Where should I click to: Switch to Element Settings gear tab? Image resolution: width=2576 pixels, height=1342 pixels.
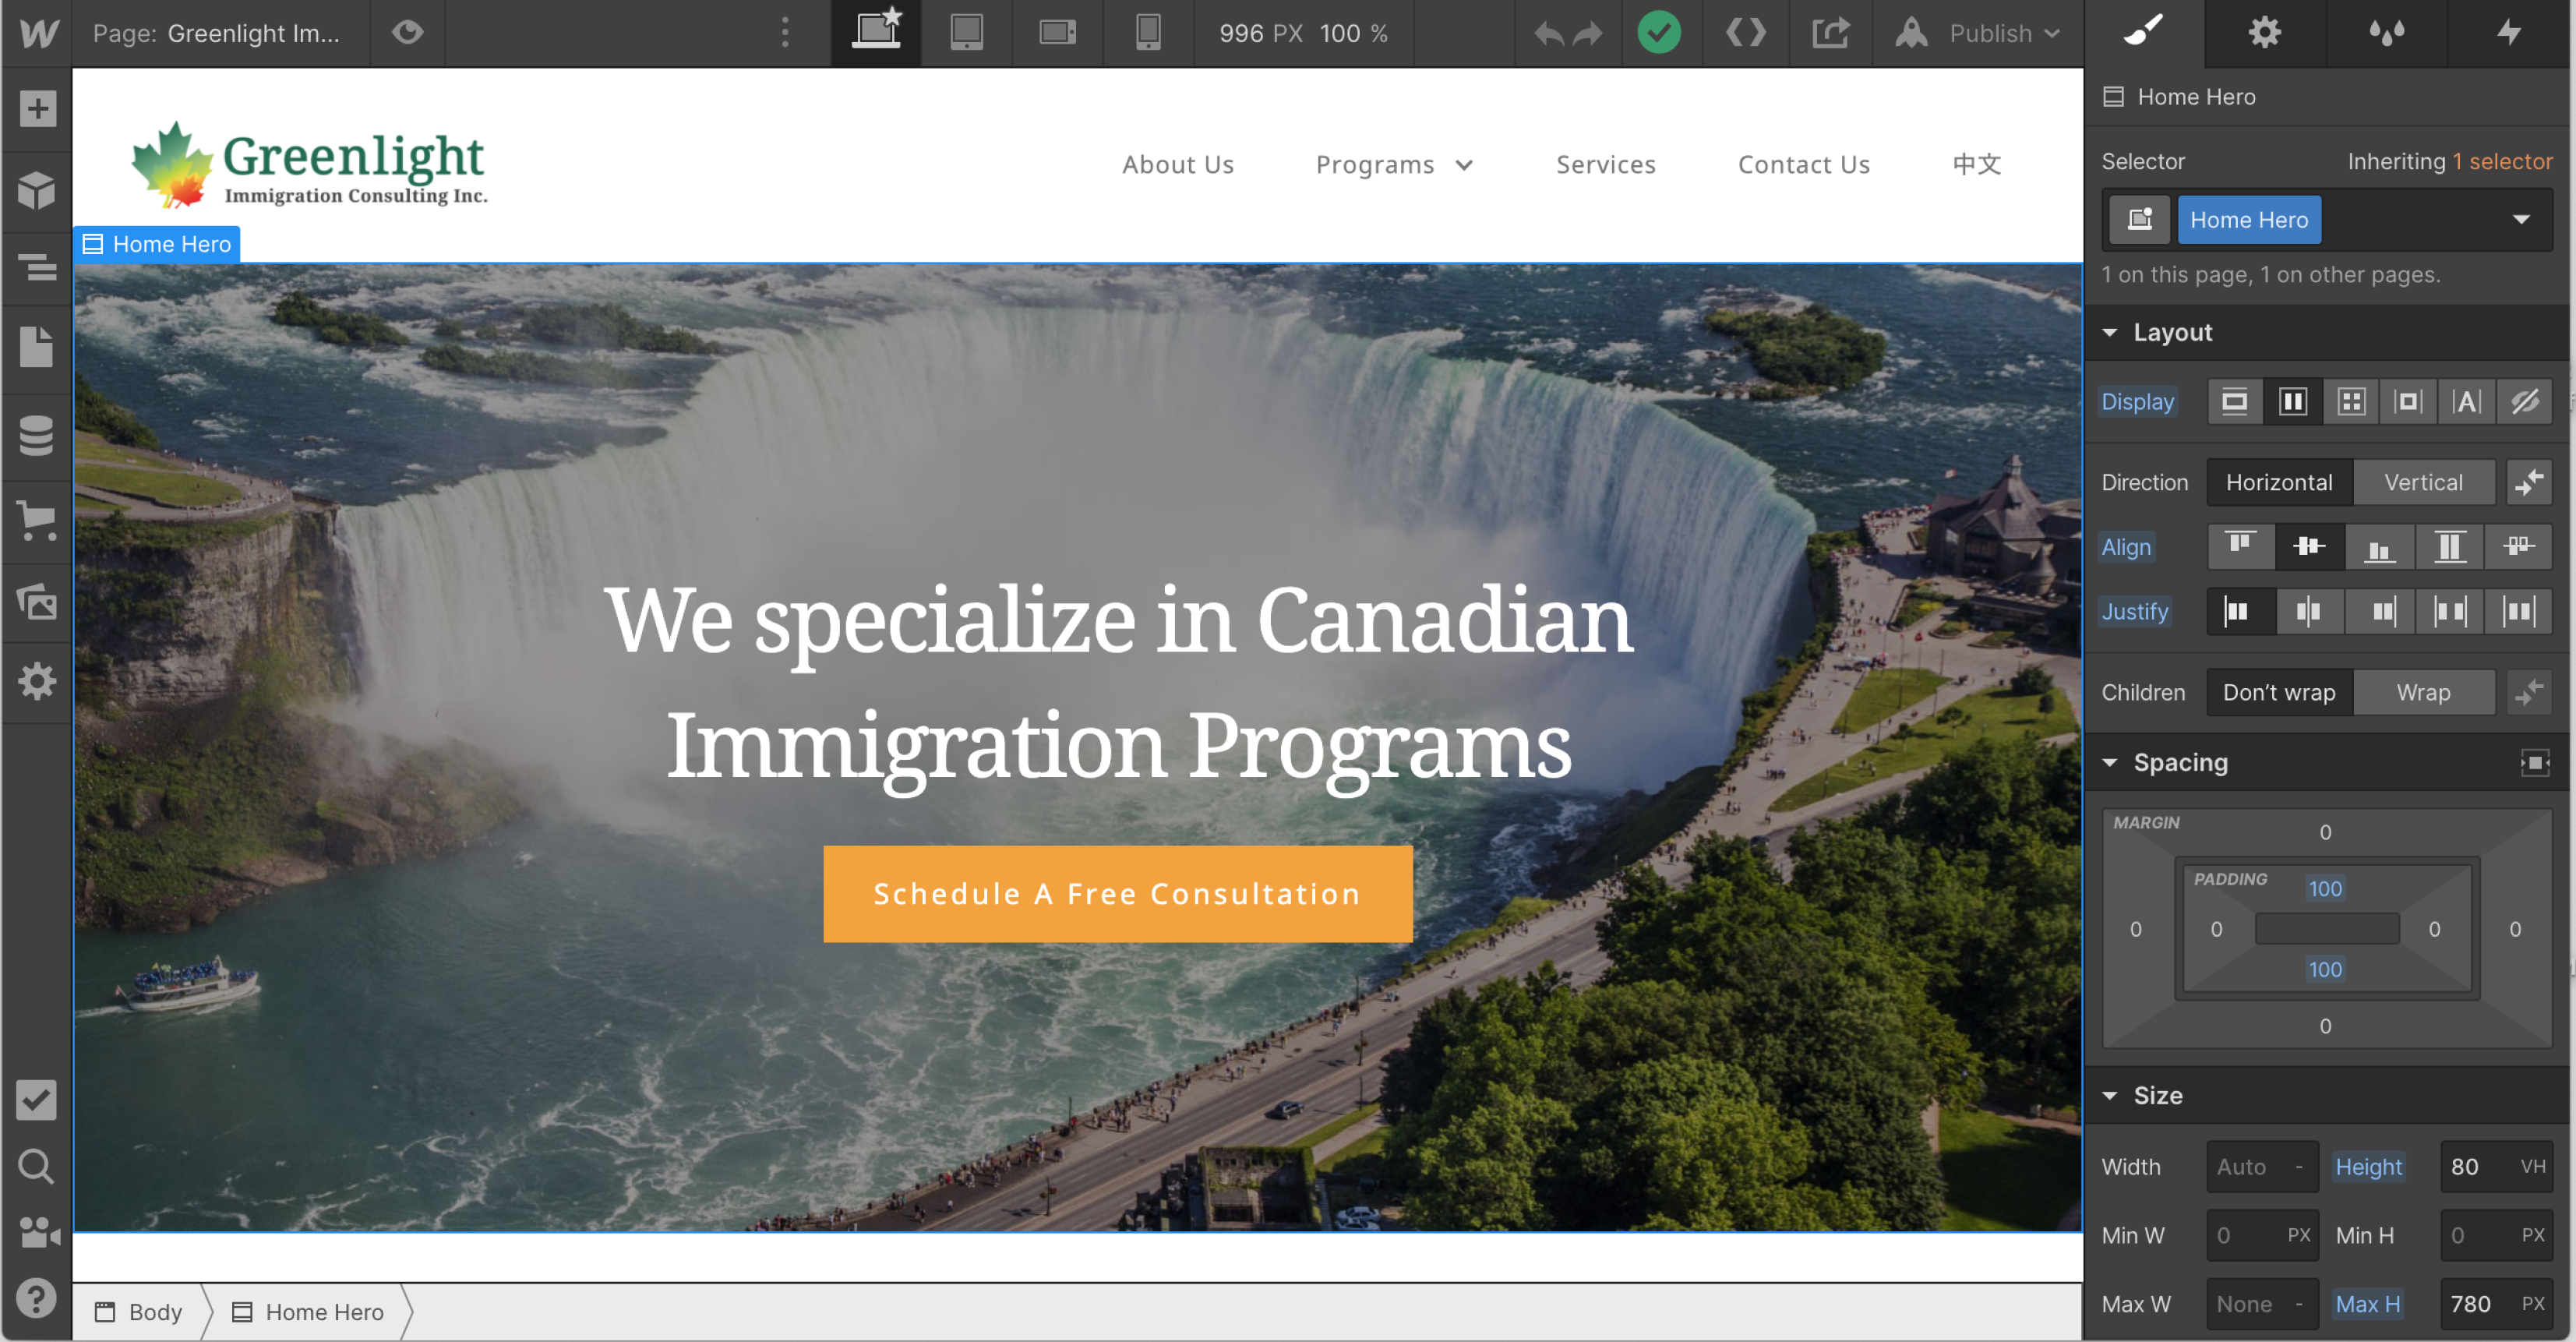click(2265, 33)
